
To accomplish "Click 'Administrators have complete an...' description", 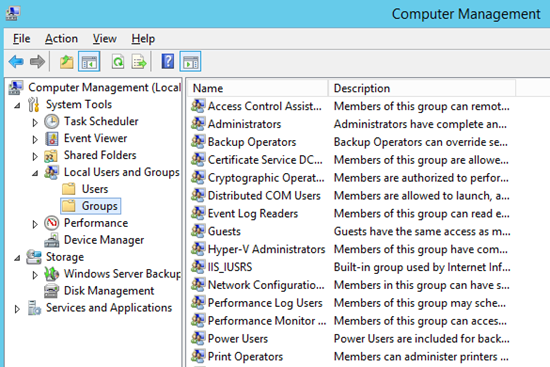I will (420, 124).
